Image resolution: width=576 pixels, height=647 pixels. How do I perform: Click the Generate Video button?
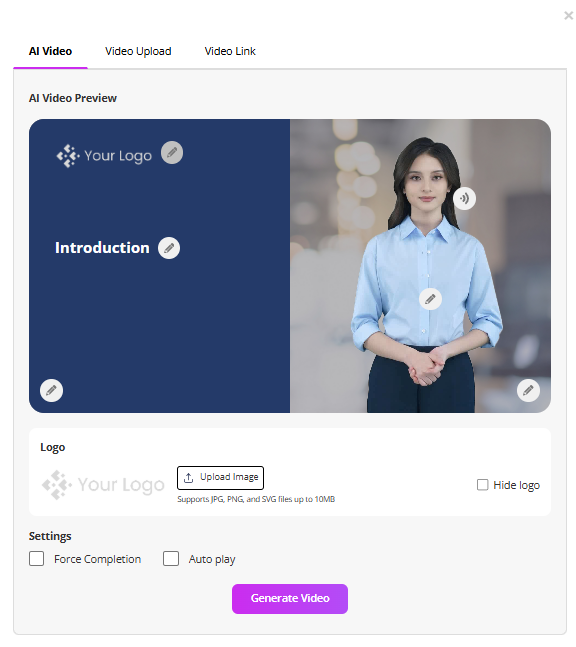coord(290,599)
